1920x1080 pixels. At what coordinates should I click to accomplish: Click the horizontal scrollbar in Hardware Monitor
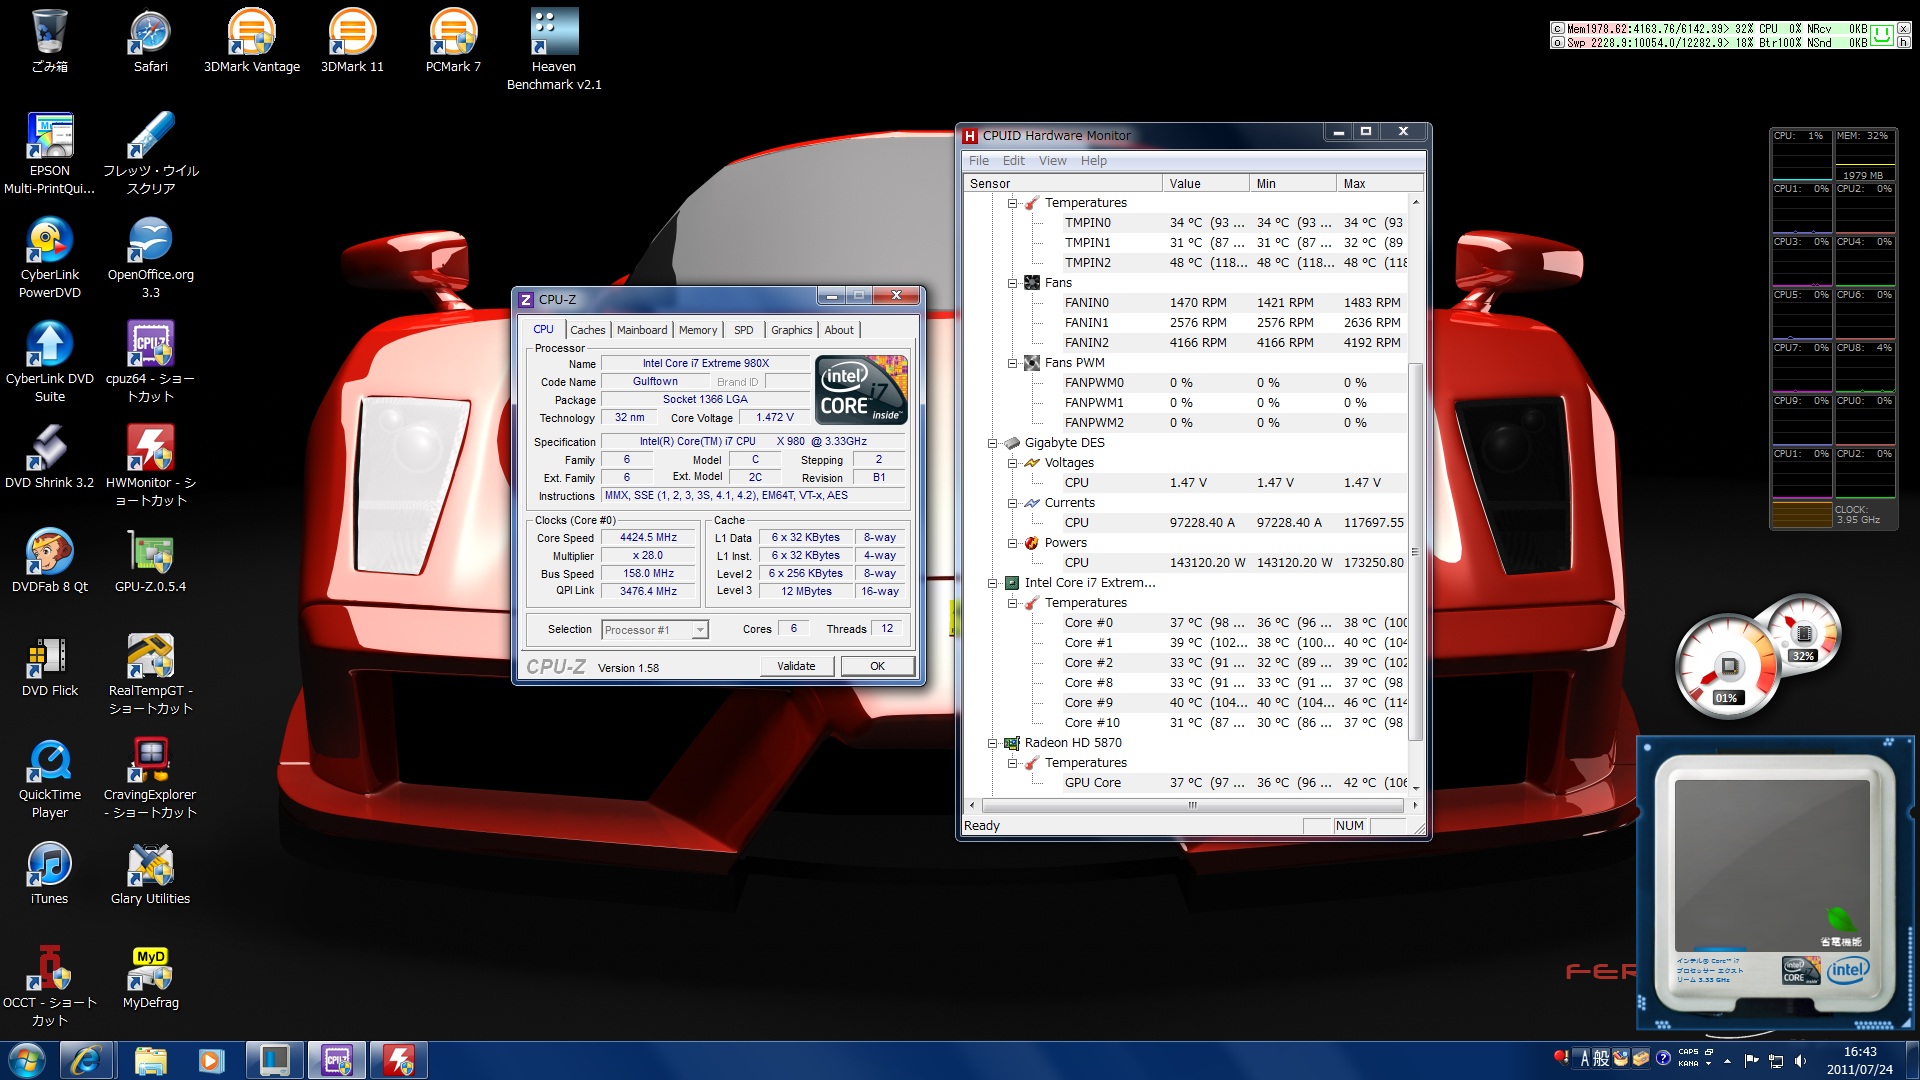1190,805
